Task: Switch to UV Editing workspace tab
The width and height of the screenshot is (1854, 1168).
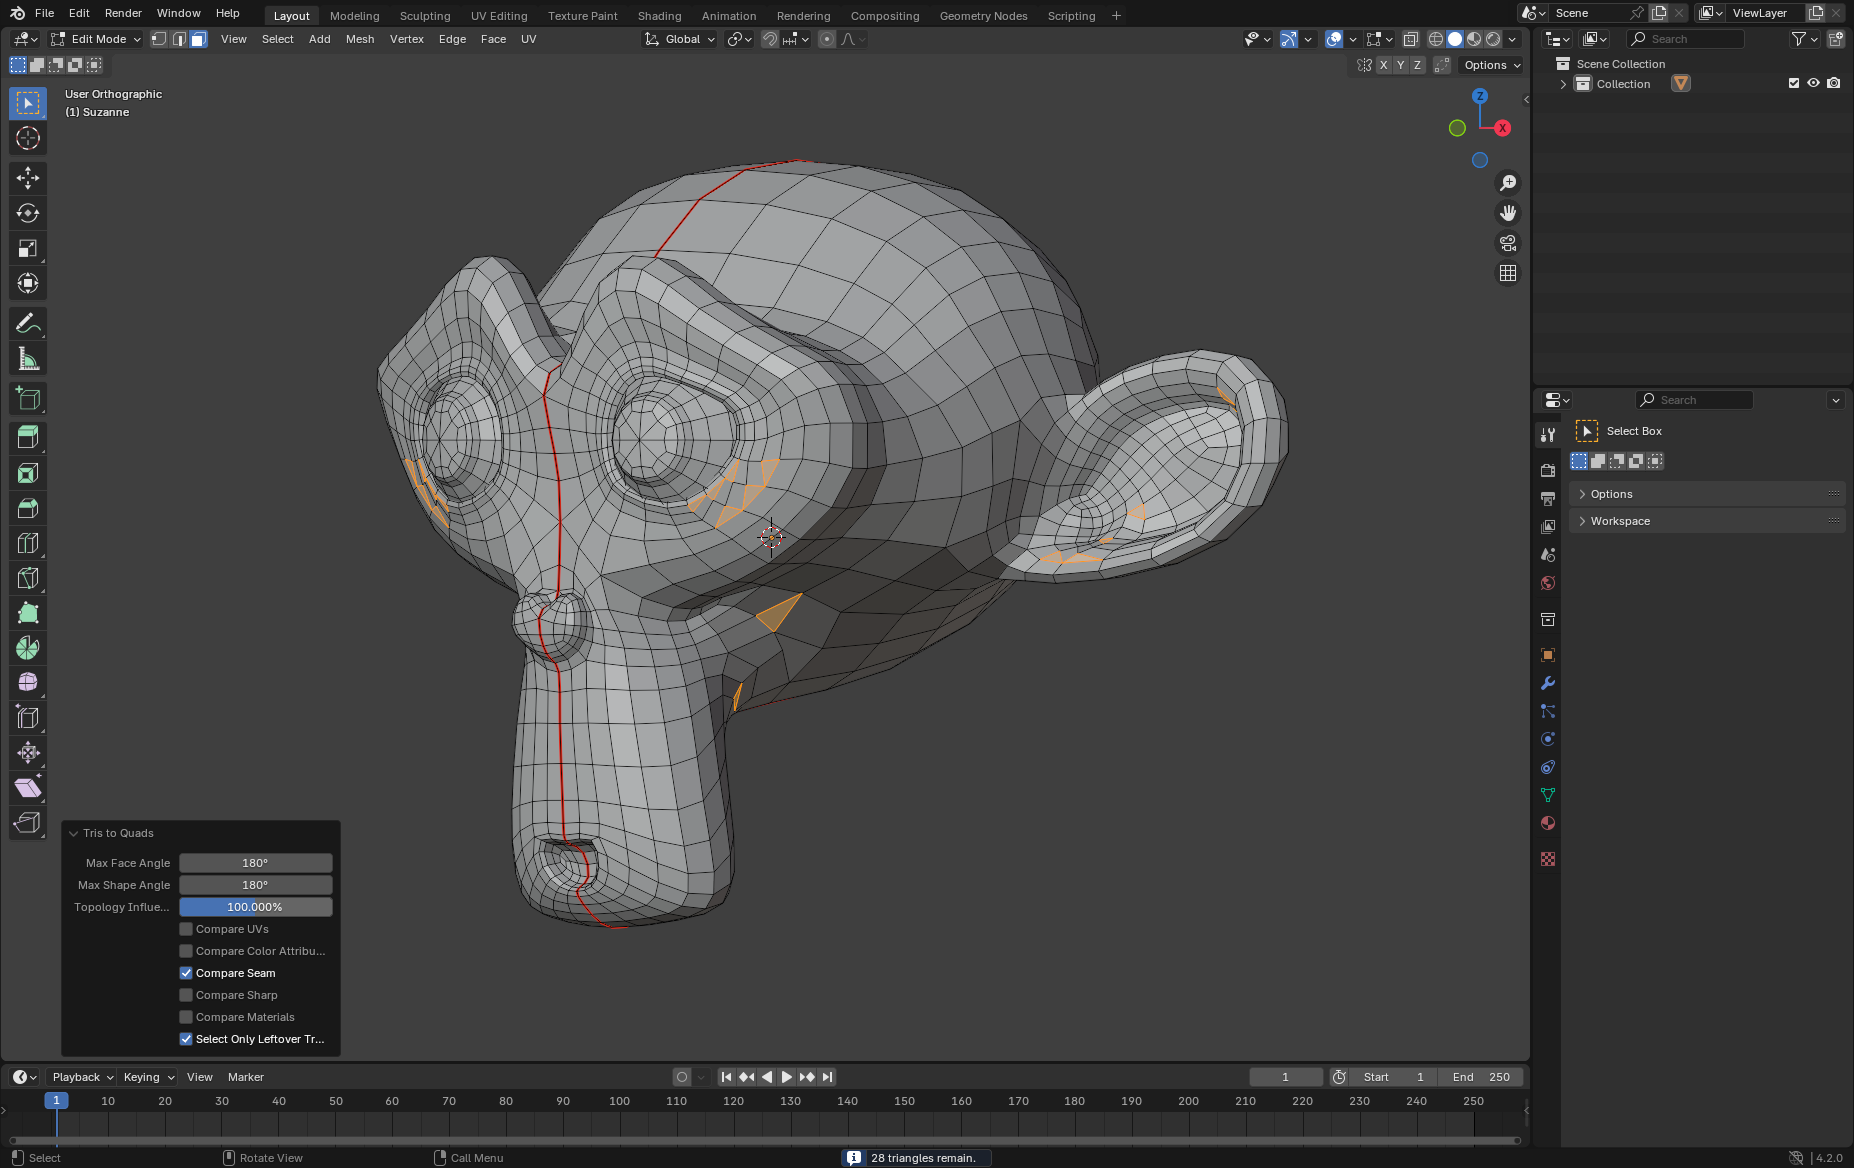Action: point(499,16)
